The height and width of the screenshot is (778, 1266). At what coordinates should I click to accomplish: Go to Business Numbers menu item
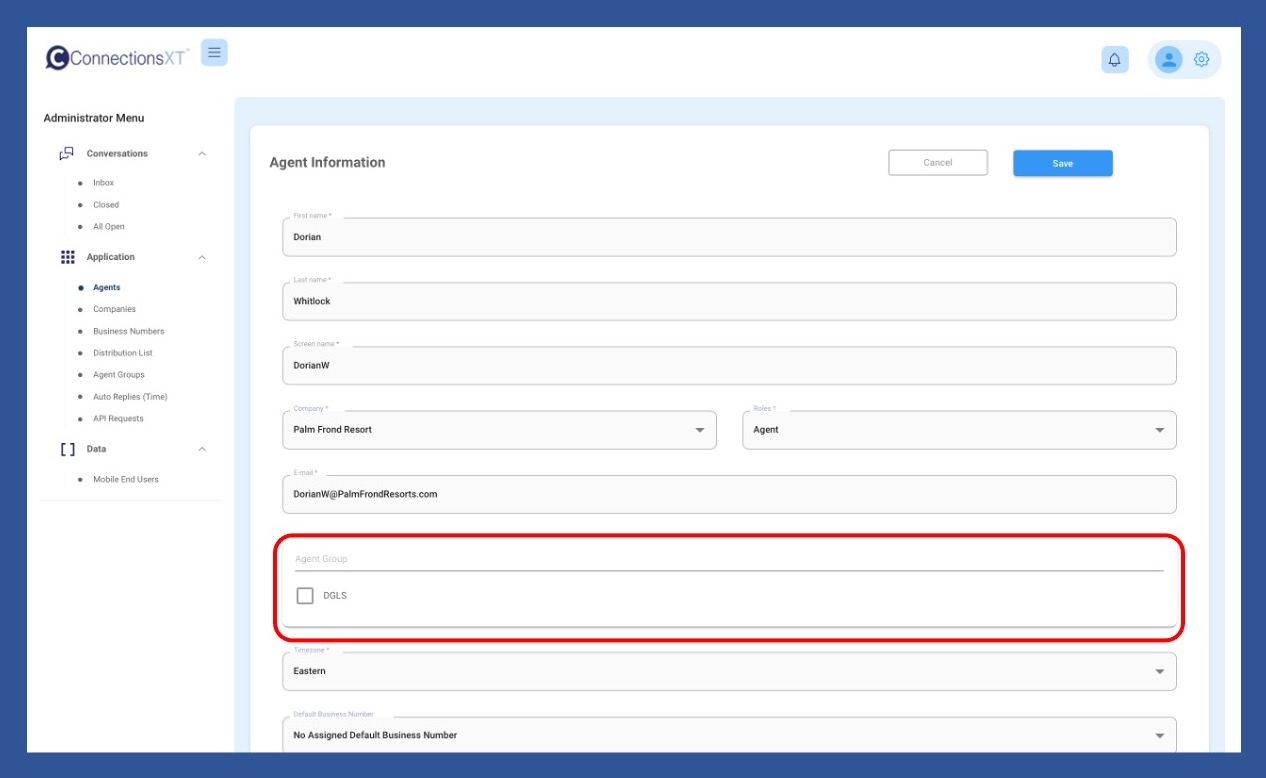tap(128, 331)
